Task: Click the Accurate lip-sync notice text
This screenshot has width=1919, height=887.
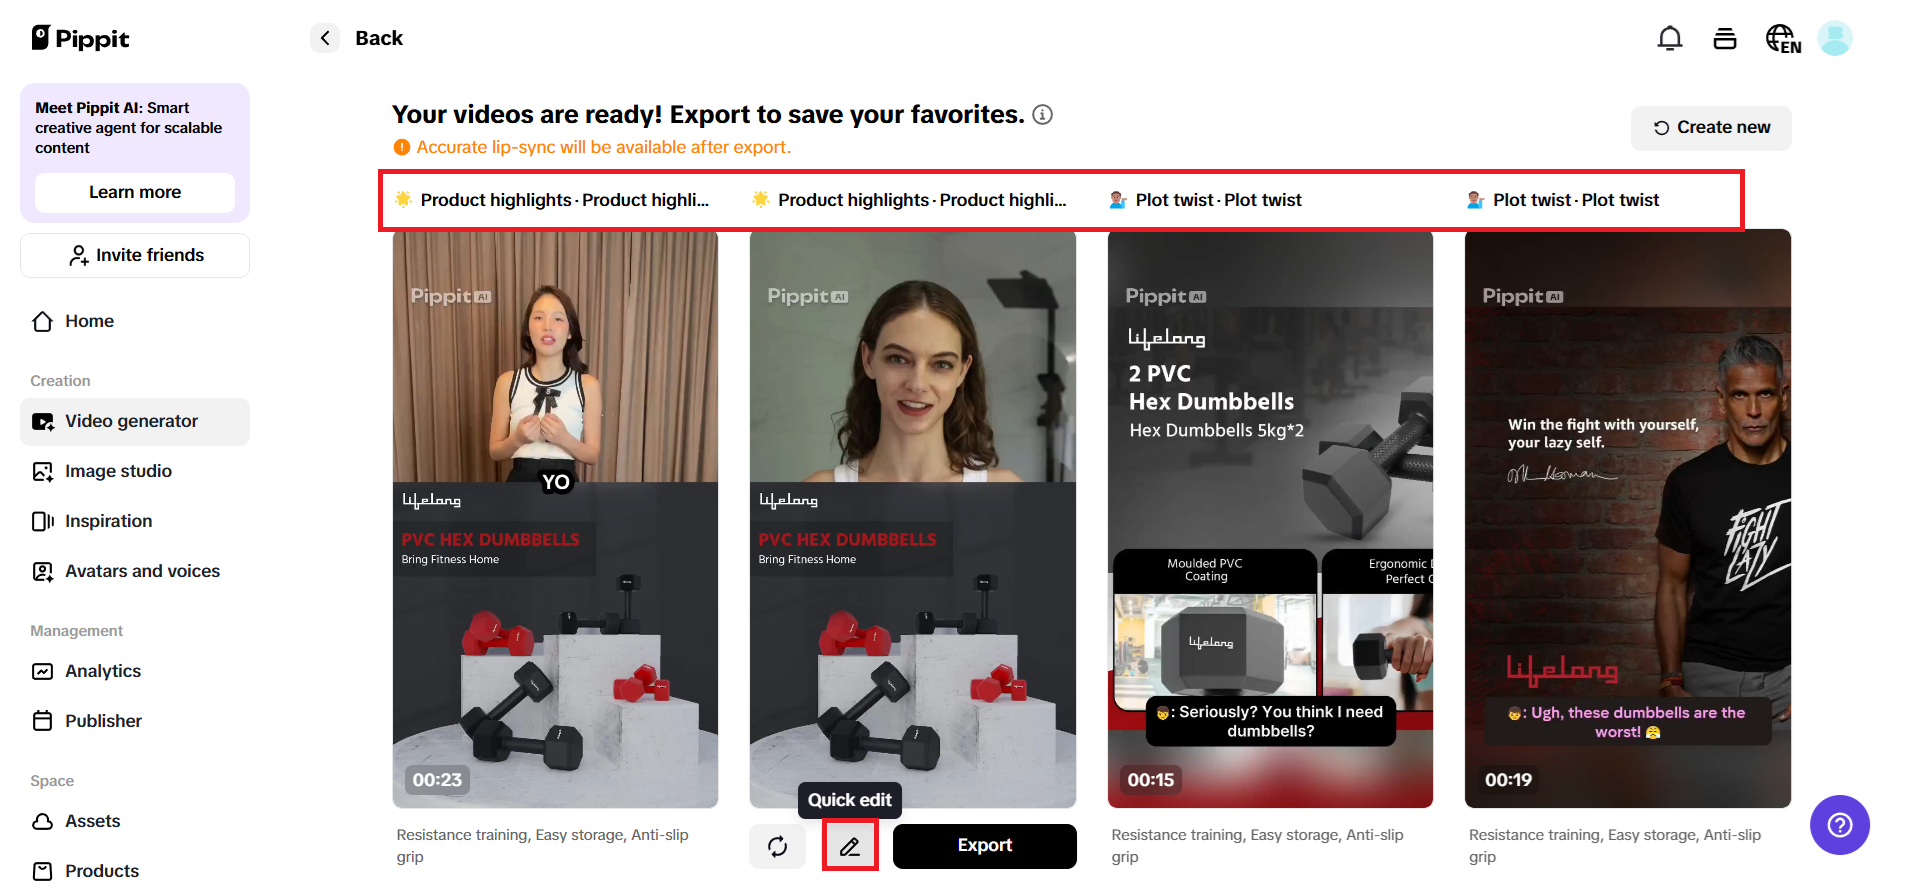Action: (x=603, y=147)
